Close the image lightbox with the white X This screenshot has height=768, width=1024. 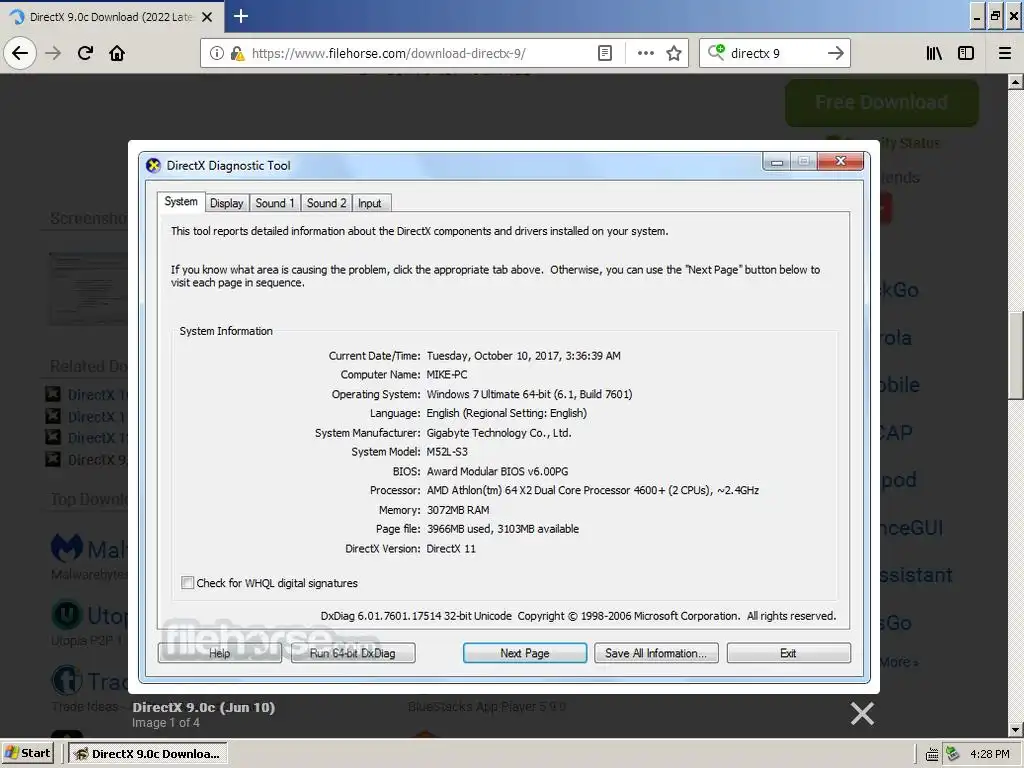point(862,713)
